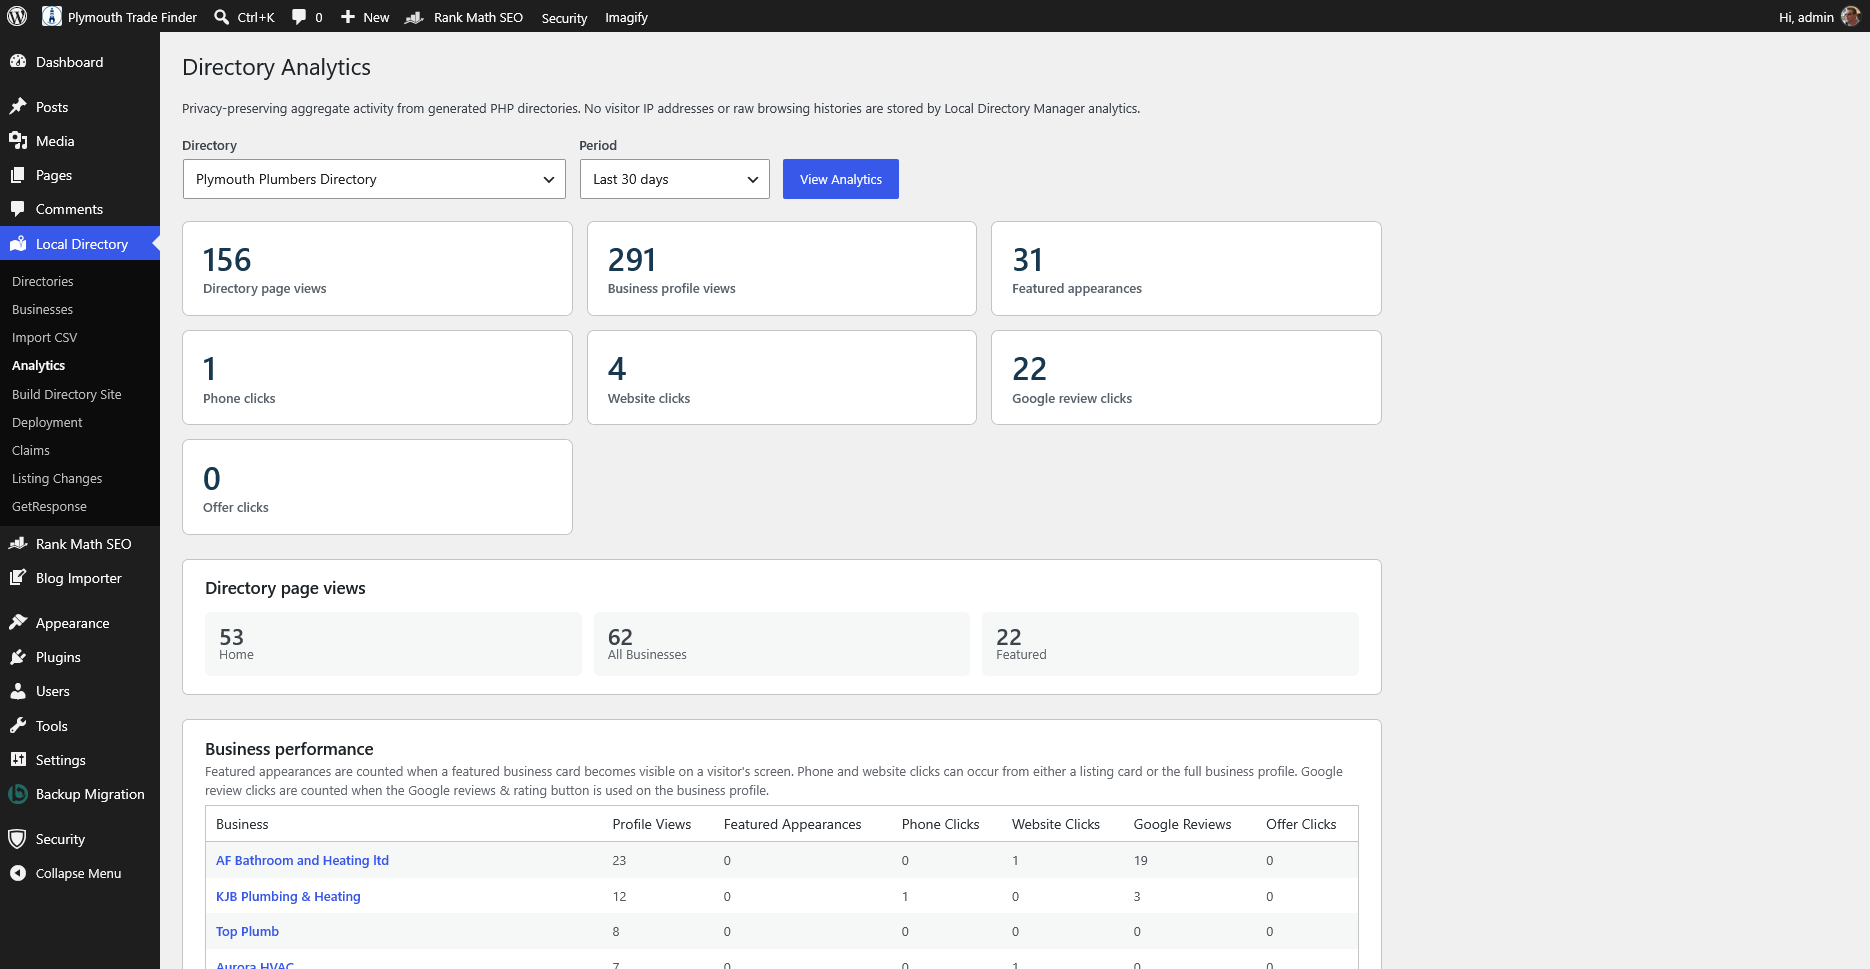Click the 31 Featured appearances card

[1186, 268]
